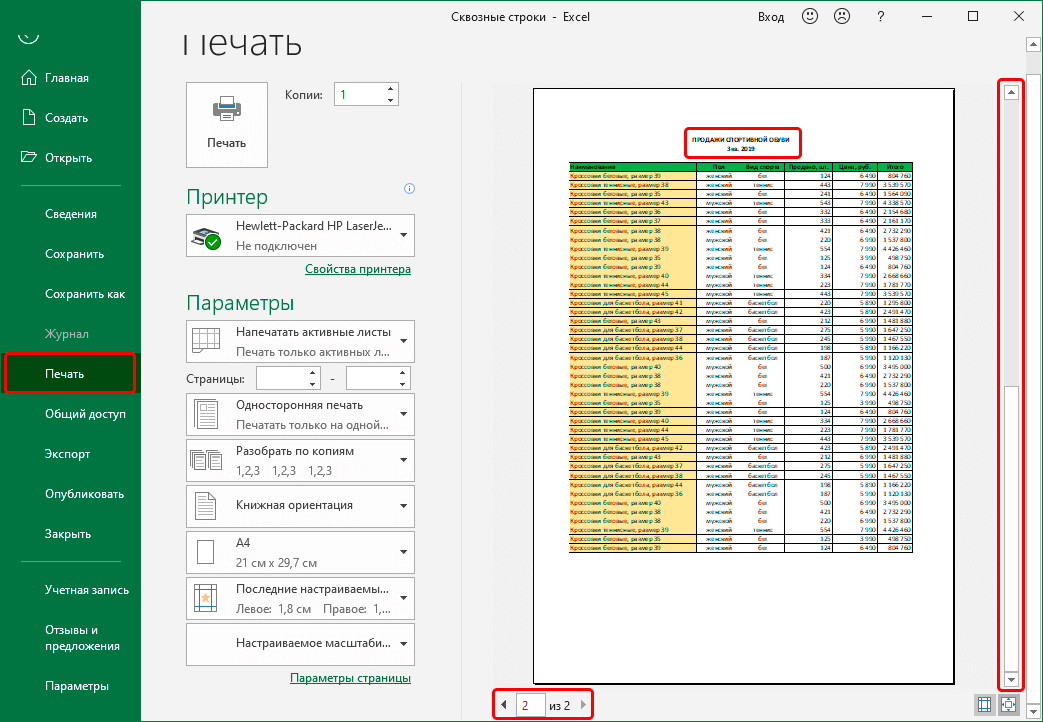Screen dimensions: 1043x722
Task: Click the outer window scroll up arrow
Action: 1033,45
